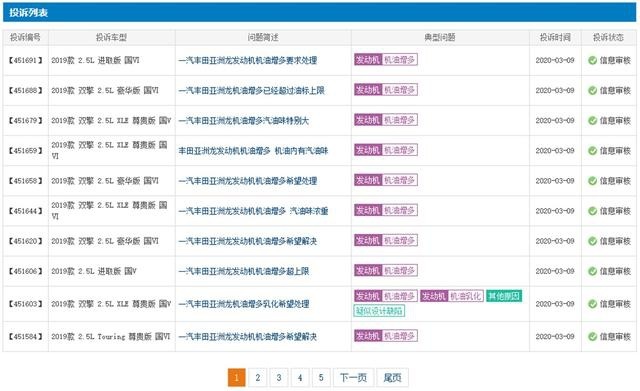
Task: Click the 发动机 机油增多 tag in row 451620
Action: coord(386,241)
